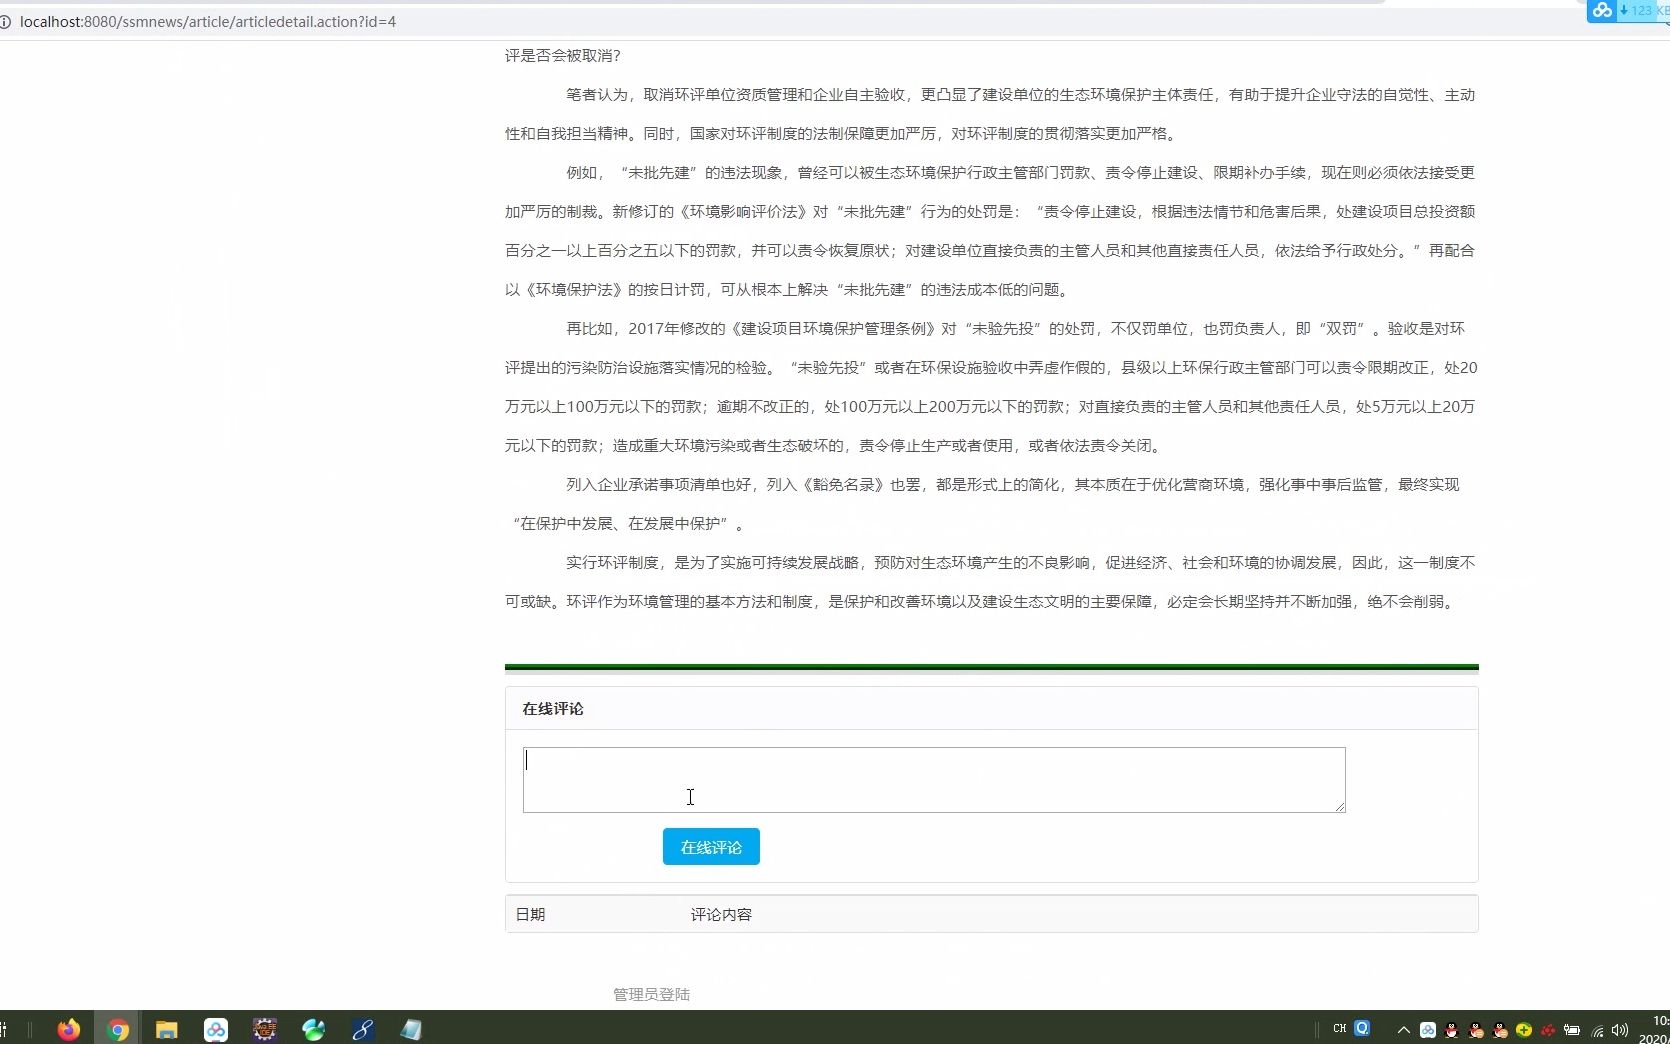Click the 管理员登陆 admin login link
Viewport: 1670px width, 1044px height.
[651, 994]
